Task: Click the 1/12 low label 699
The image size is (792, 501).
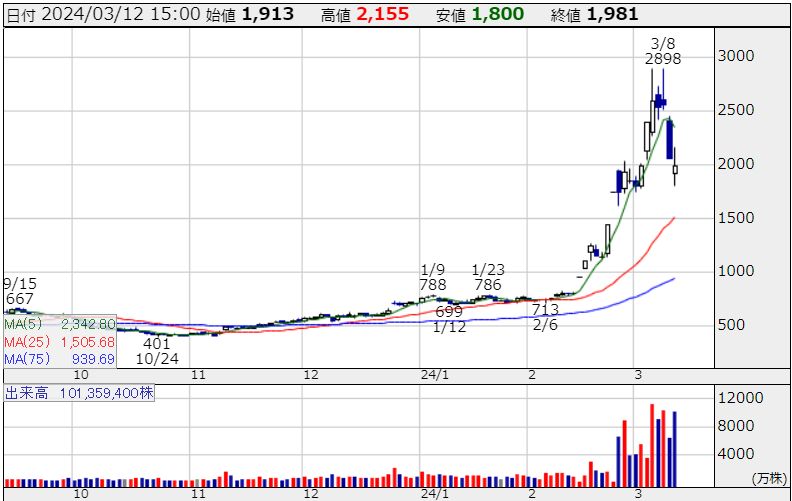Action: coord(449,312)
